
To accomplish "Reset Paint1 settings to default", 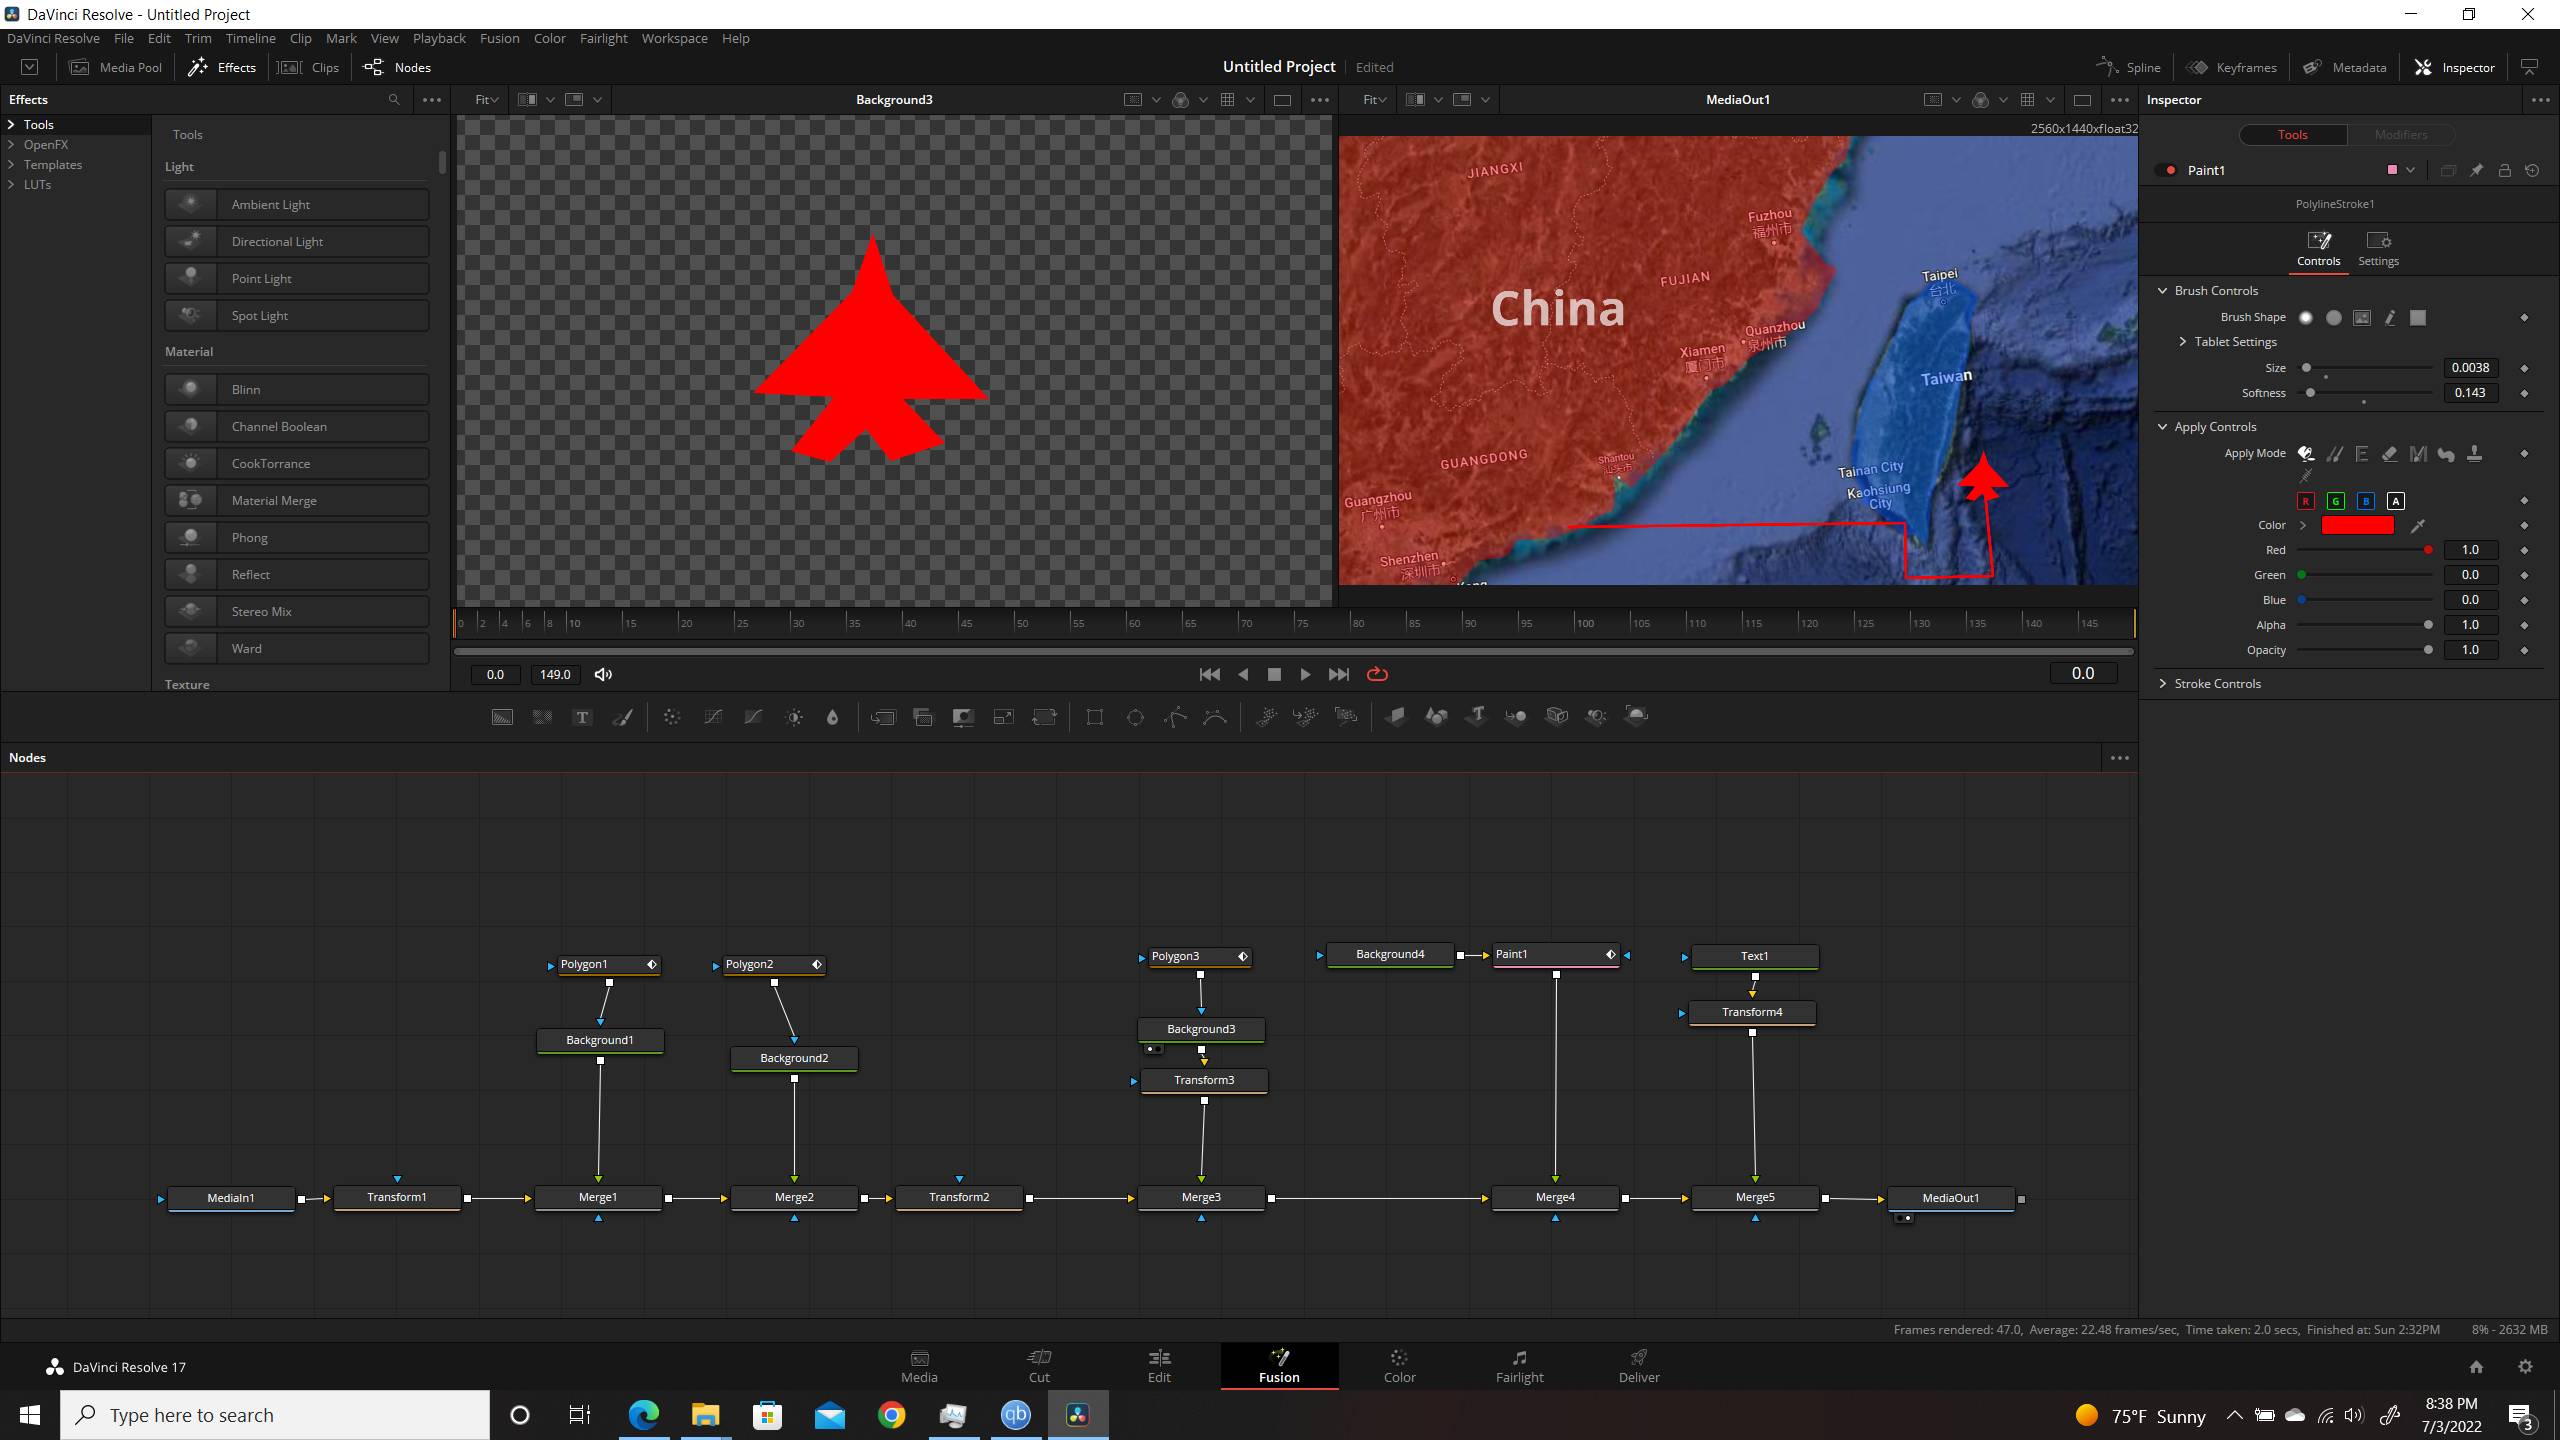I will coord(2532,170).
